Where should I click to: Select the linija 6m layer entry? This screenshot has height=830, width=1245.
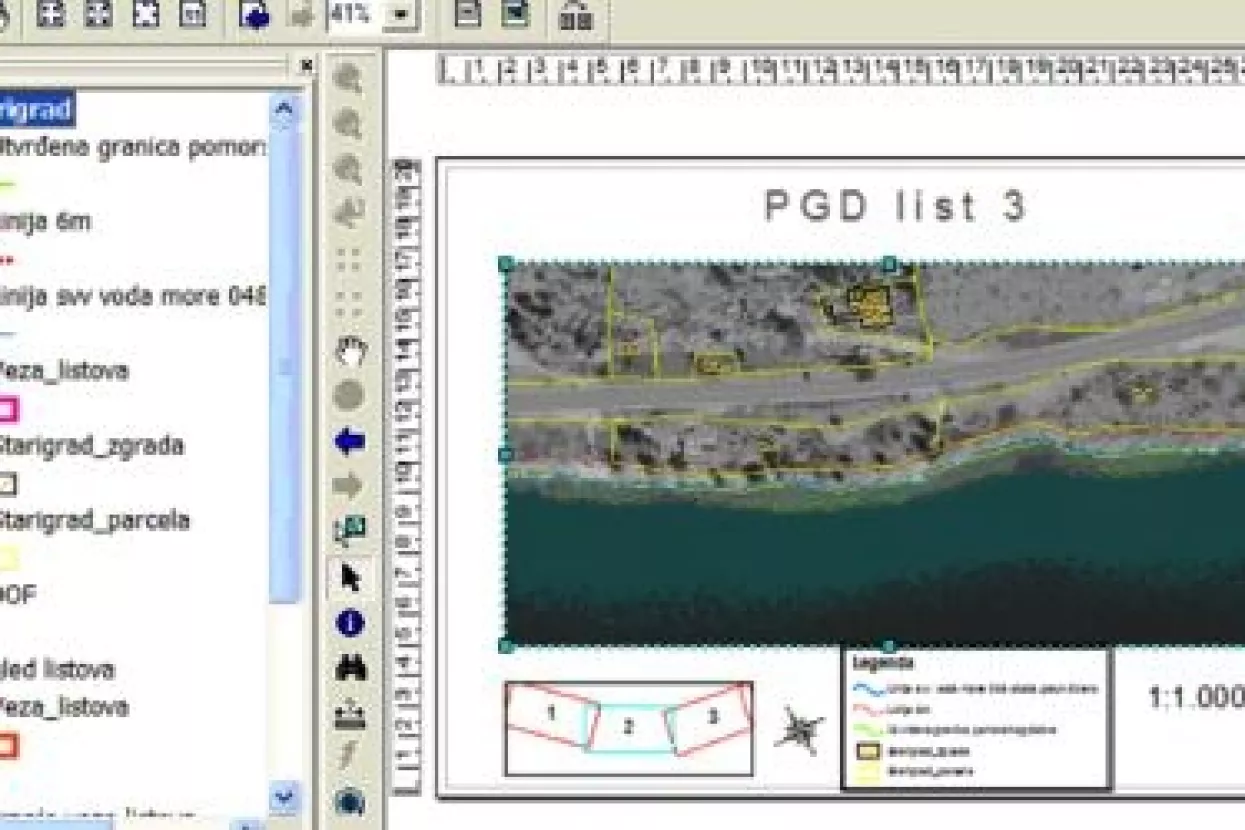point(46,221)
